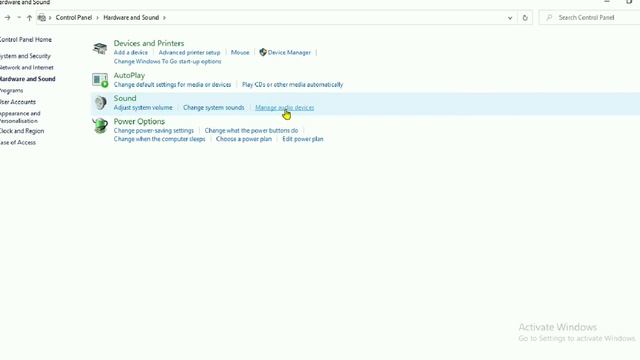Change when the computer sleeps
640x360 pixels.
click(159, 139)
